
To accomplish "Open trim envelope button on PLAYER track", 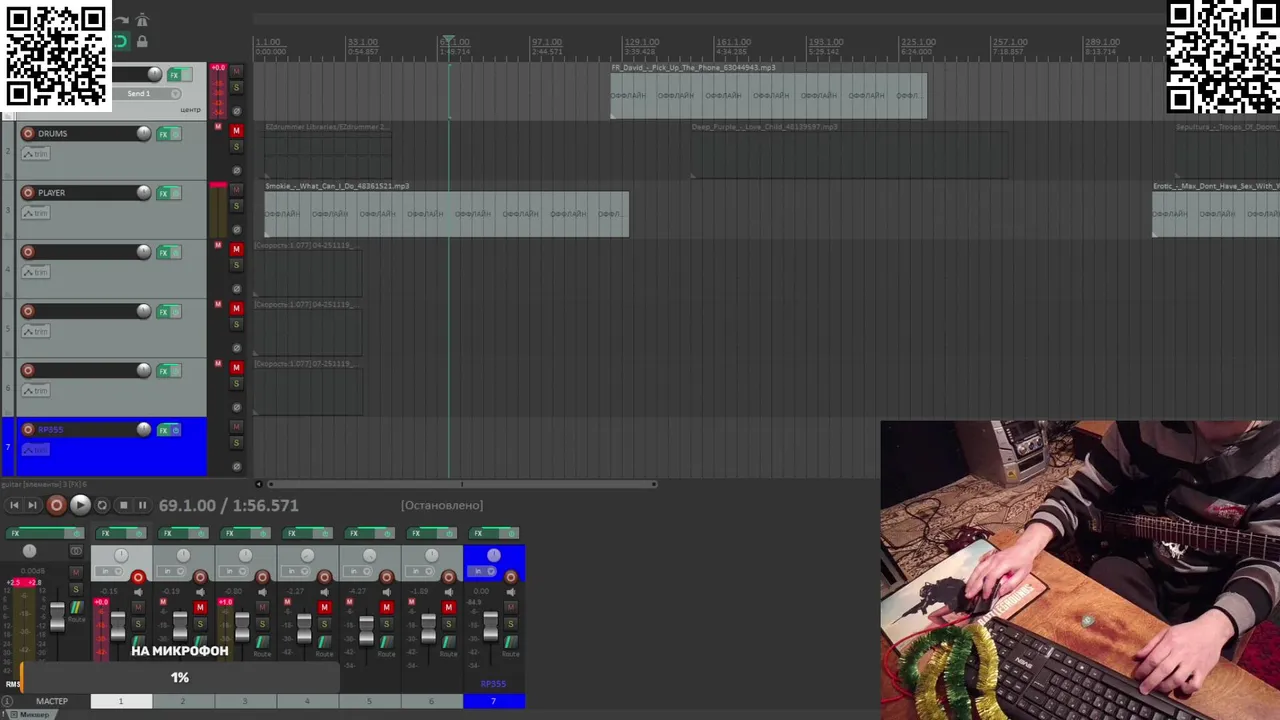I will pos(35,213).
